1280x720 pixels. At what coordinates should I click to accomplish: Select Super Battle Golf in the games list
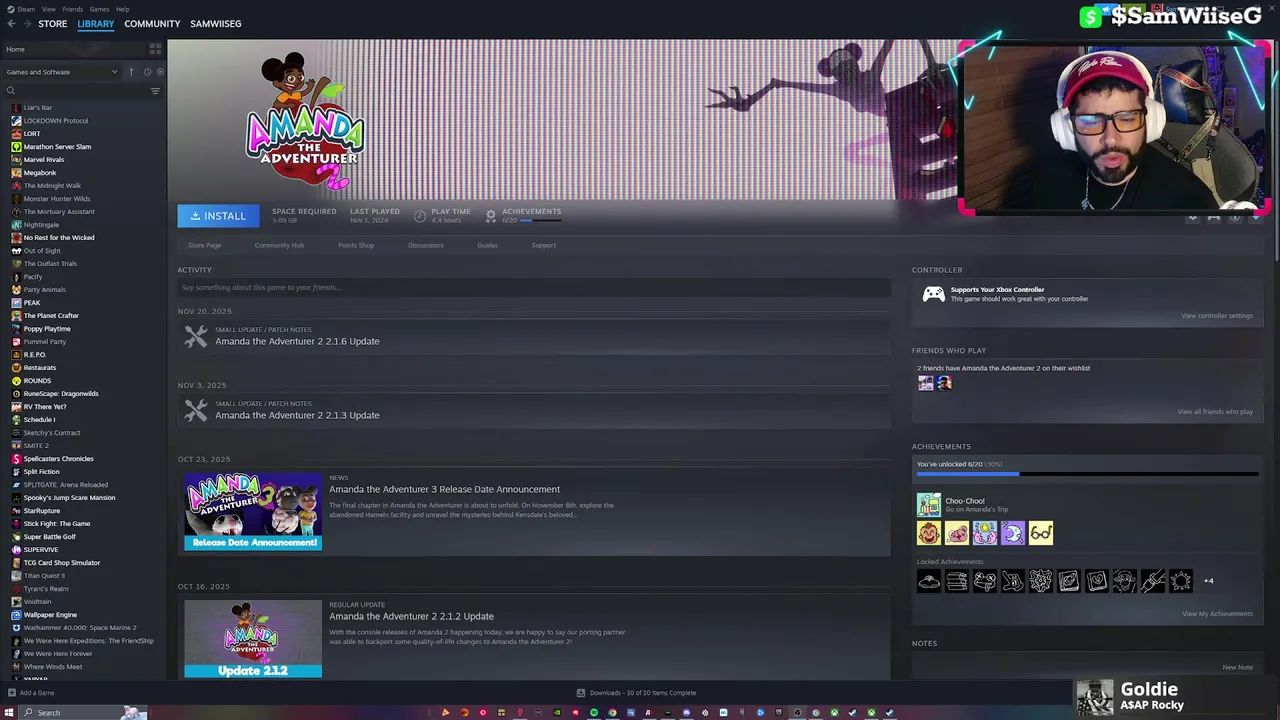coord(49,537)
